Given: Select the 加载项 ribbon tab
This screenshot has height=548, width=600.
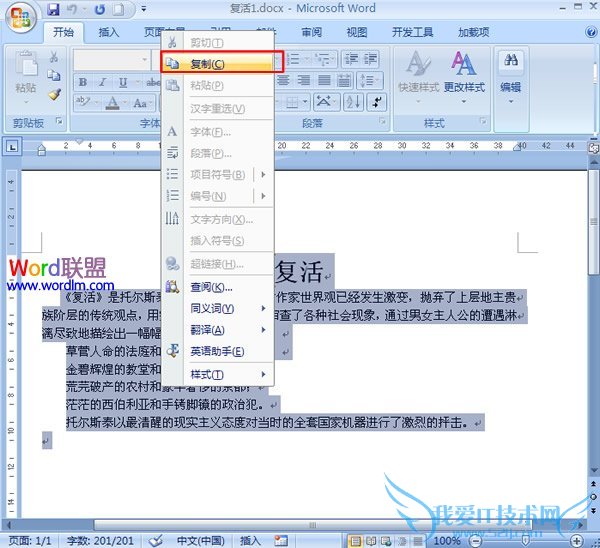Looking at the screenshot, I should pyautogui.click(x=474, y=32).
